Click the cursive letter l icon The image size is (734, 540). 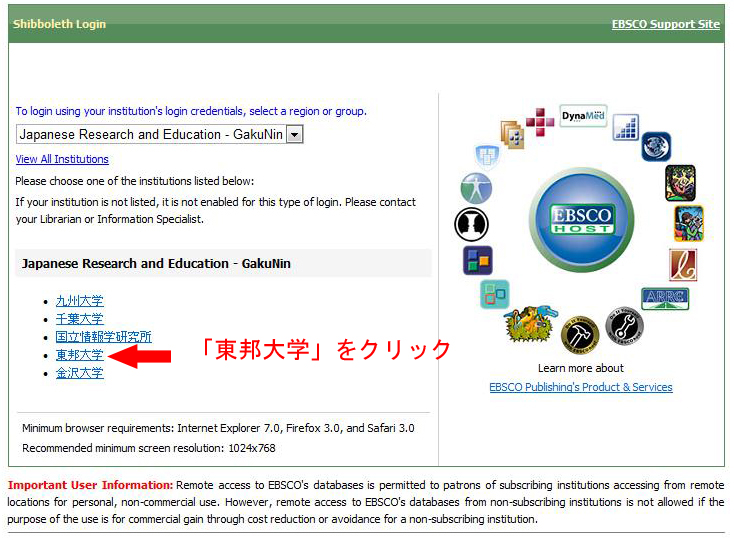coord(683,265)
